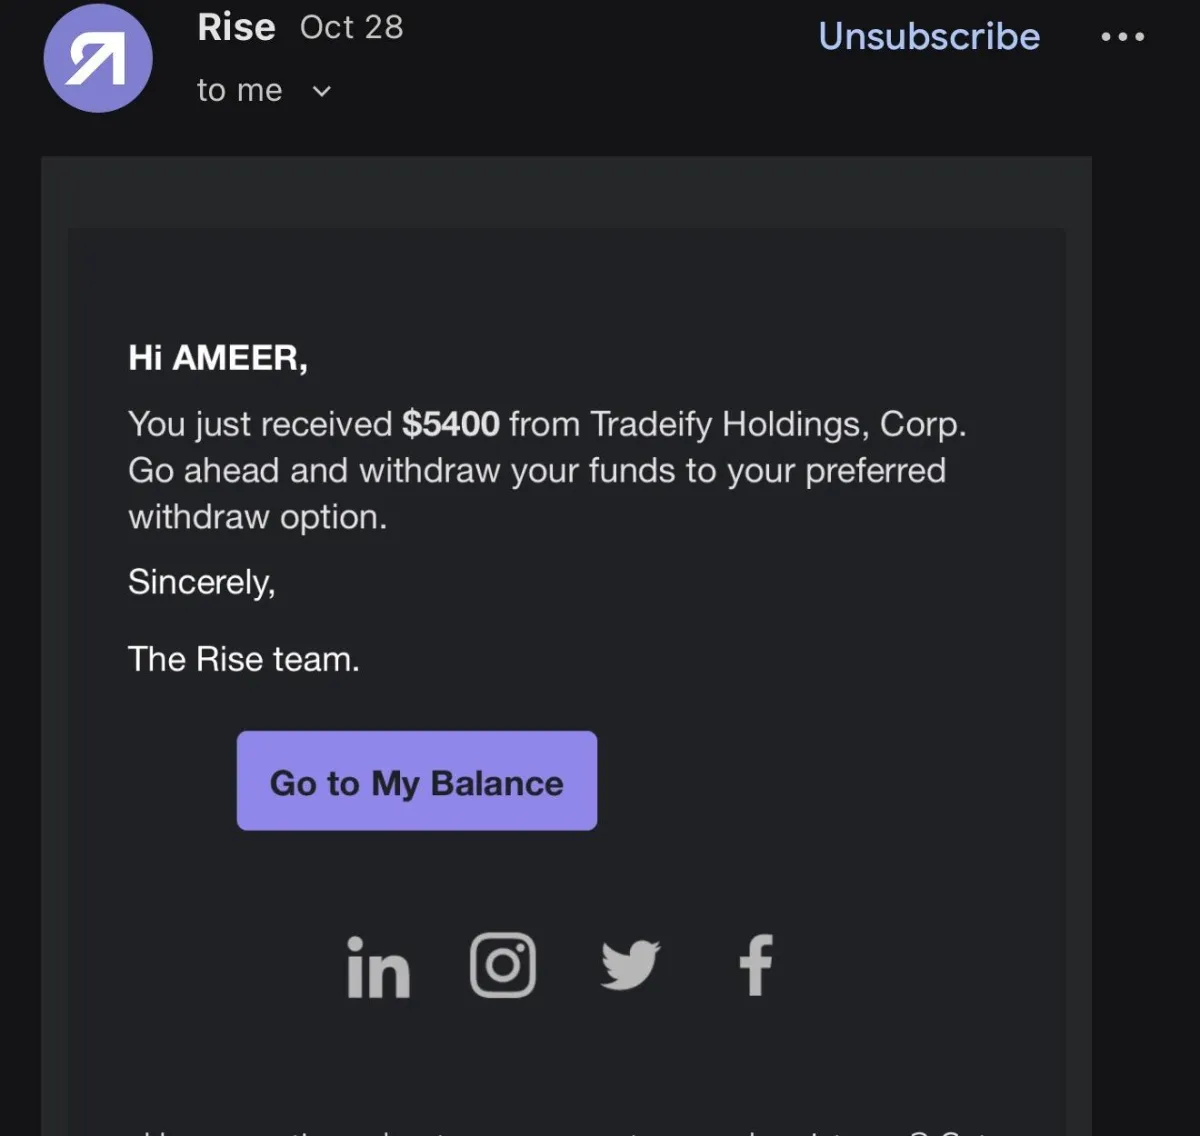Open the Rise sender avatar
This screenshot has width=1200, height=1136.
pos(98,58)
